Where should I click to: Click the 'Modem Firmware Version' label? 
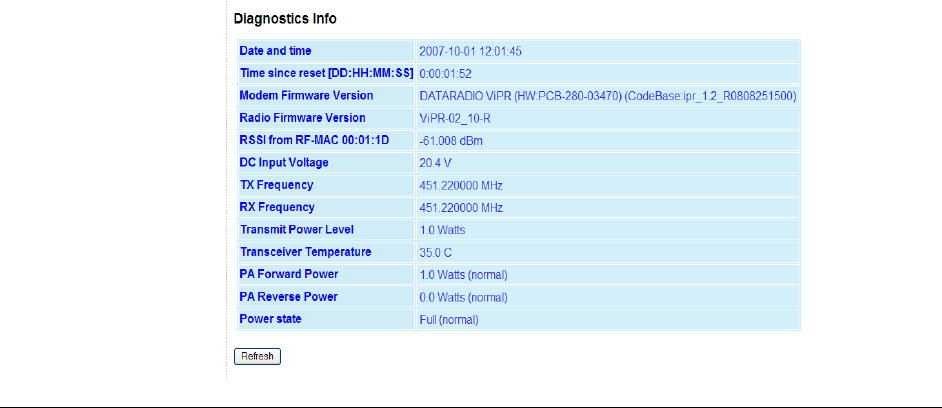(x=306, y=96)
